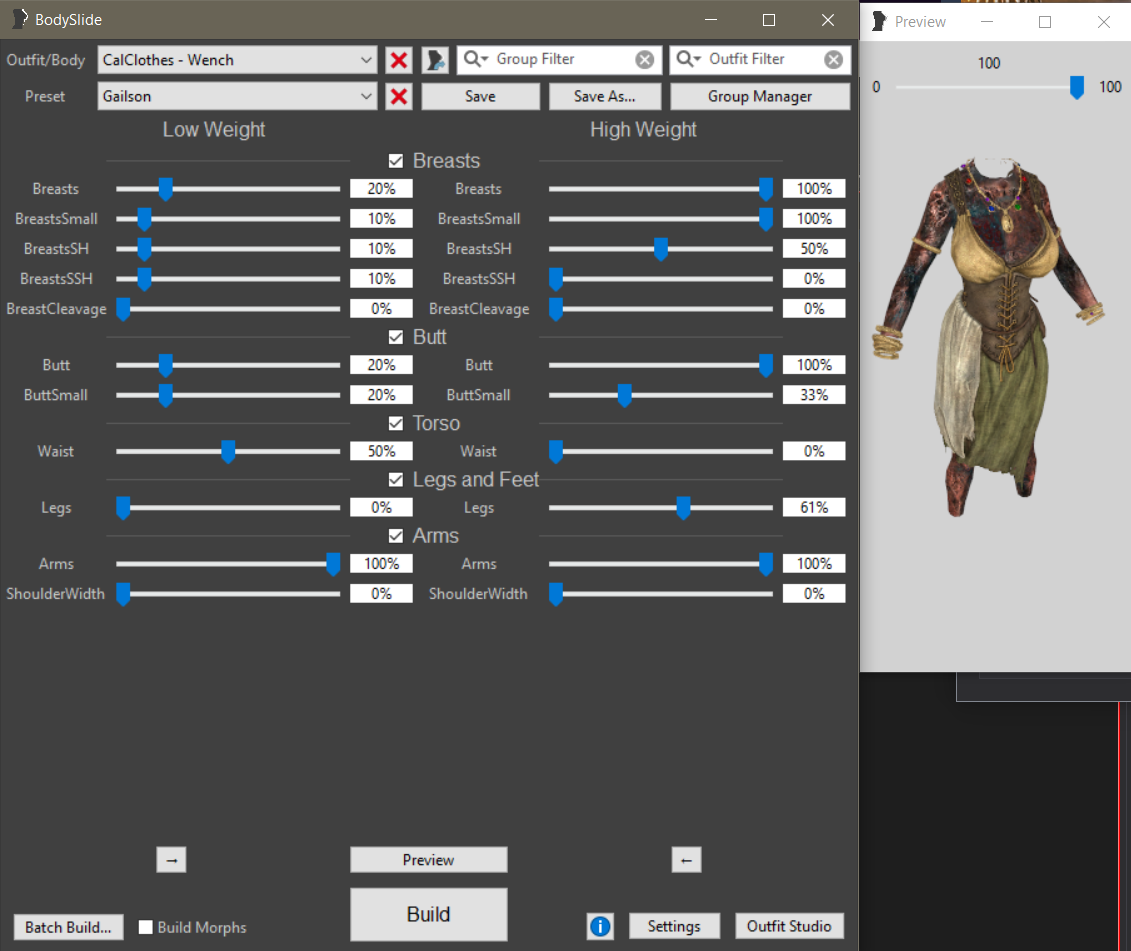1131x951 pixels.
Task: Click the low weight Waist slider handle
Action: 228,452
